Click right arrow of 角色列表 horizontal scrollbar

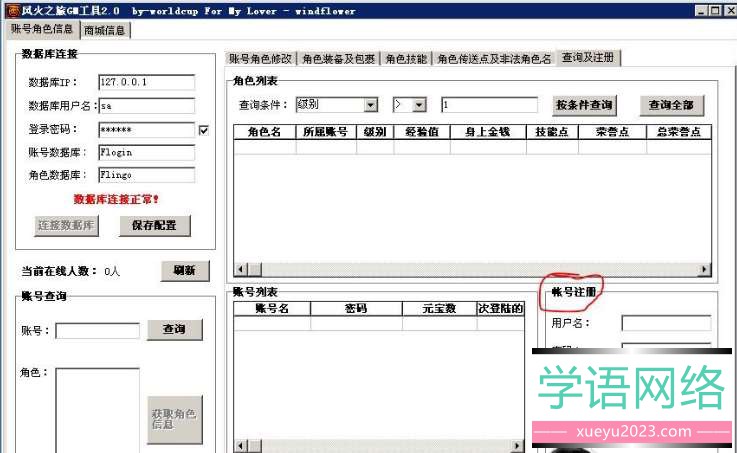coord(705,269)
